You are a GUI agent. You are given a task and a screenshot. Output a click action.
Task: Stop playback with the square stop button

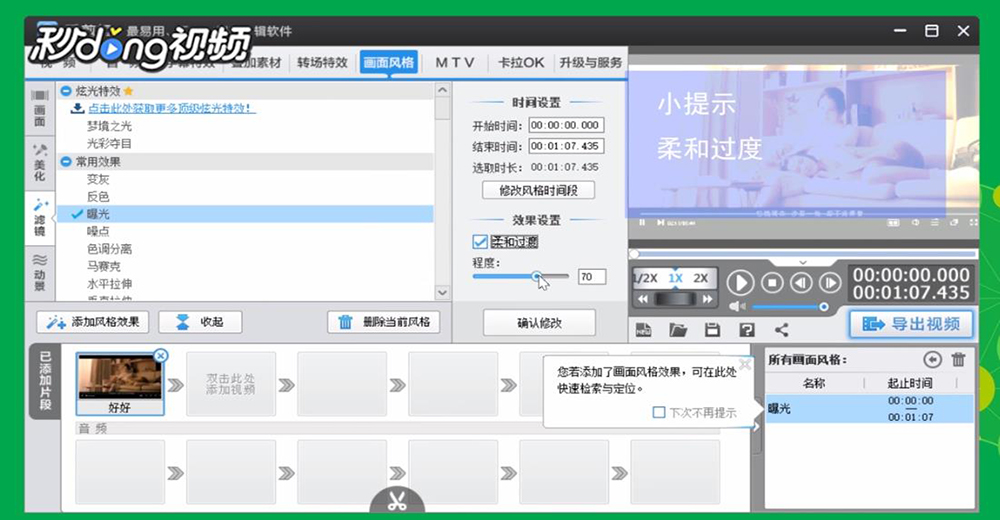coord(772,282)
